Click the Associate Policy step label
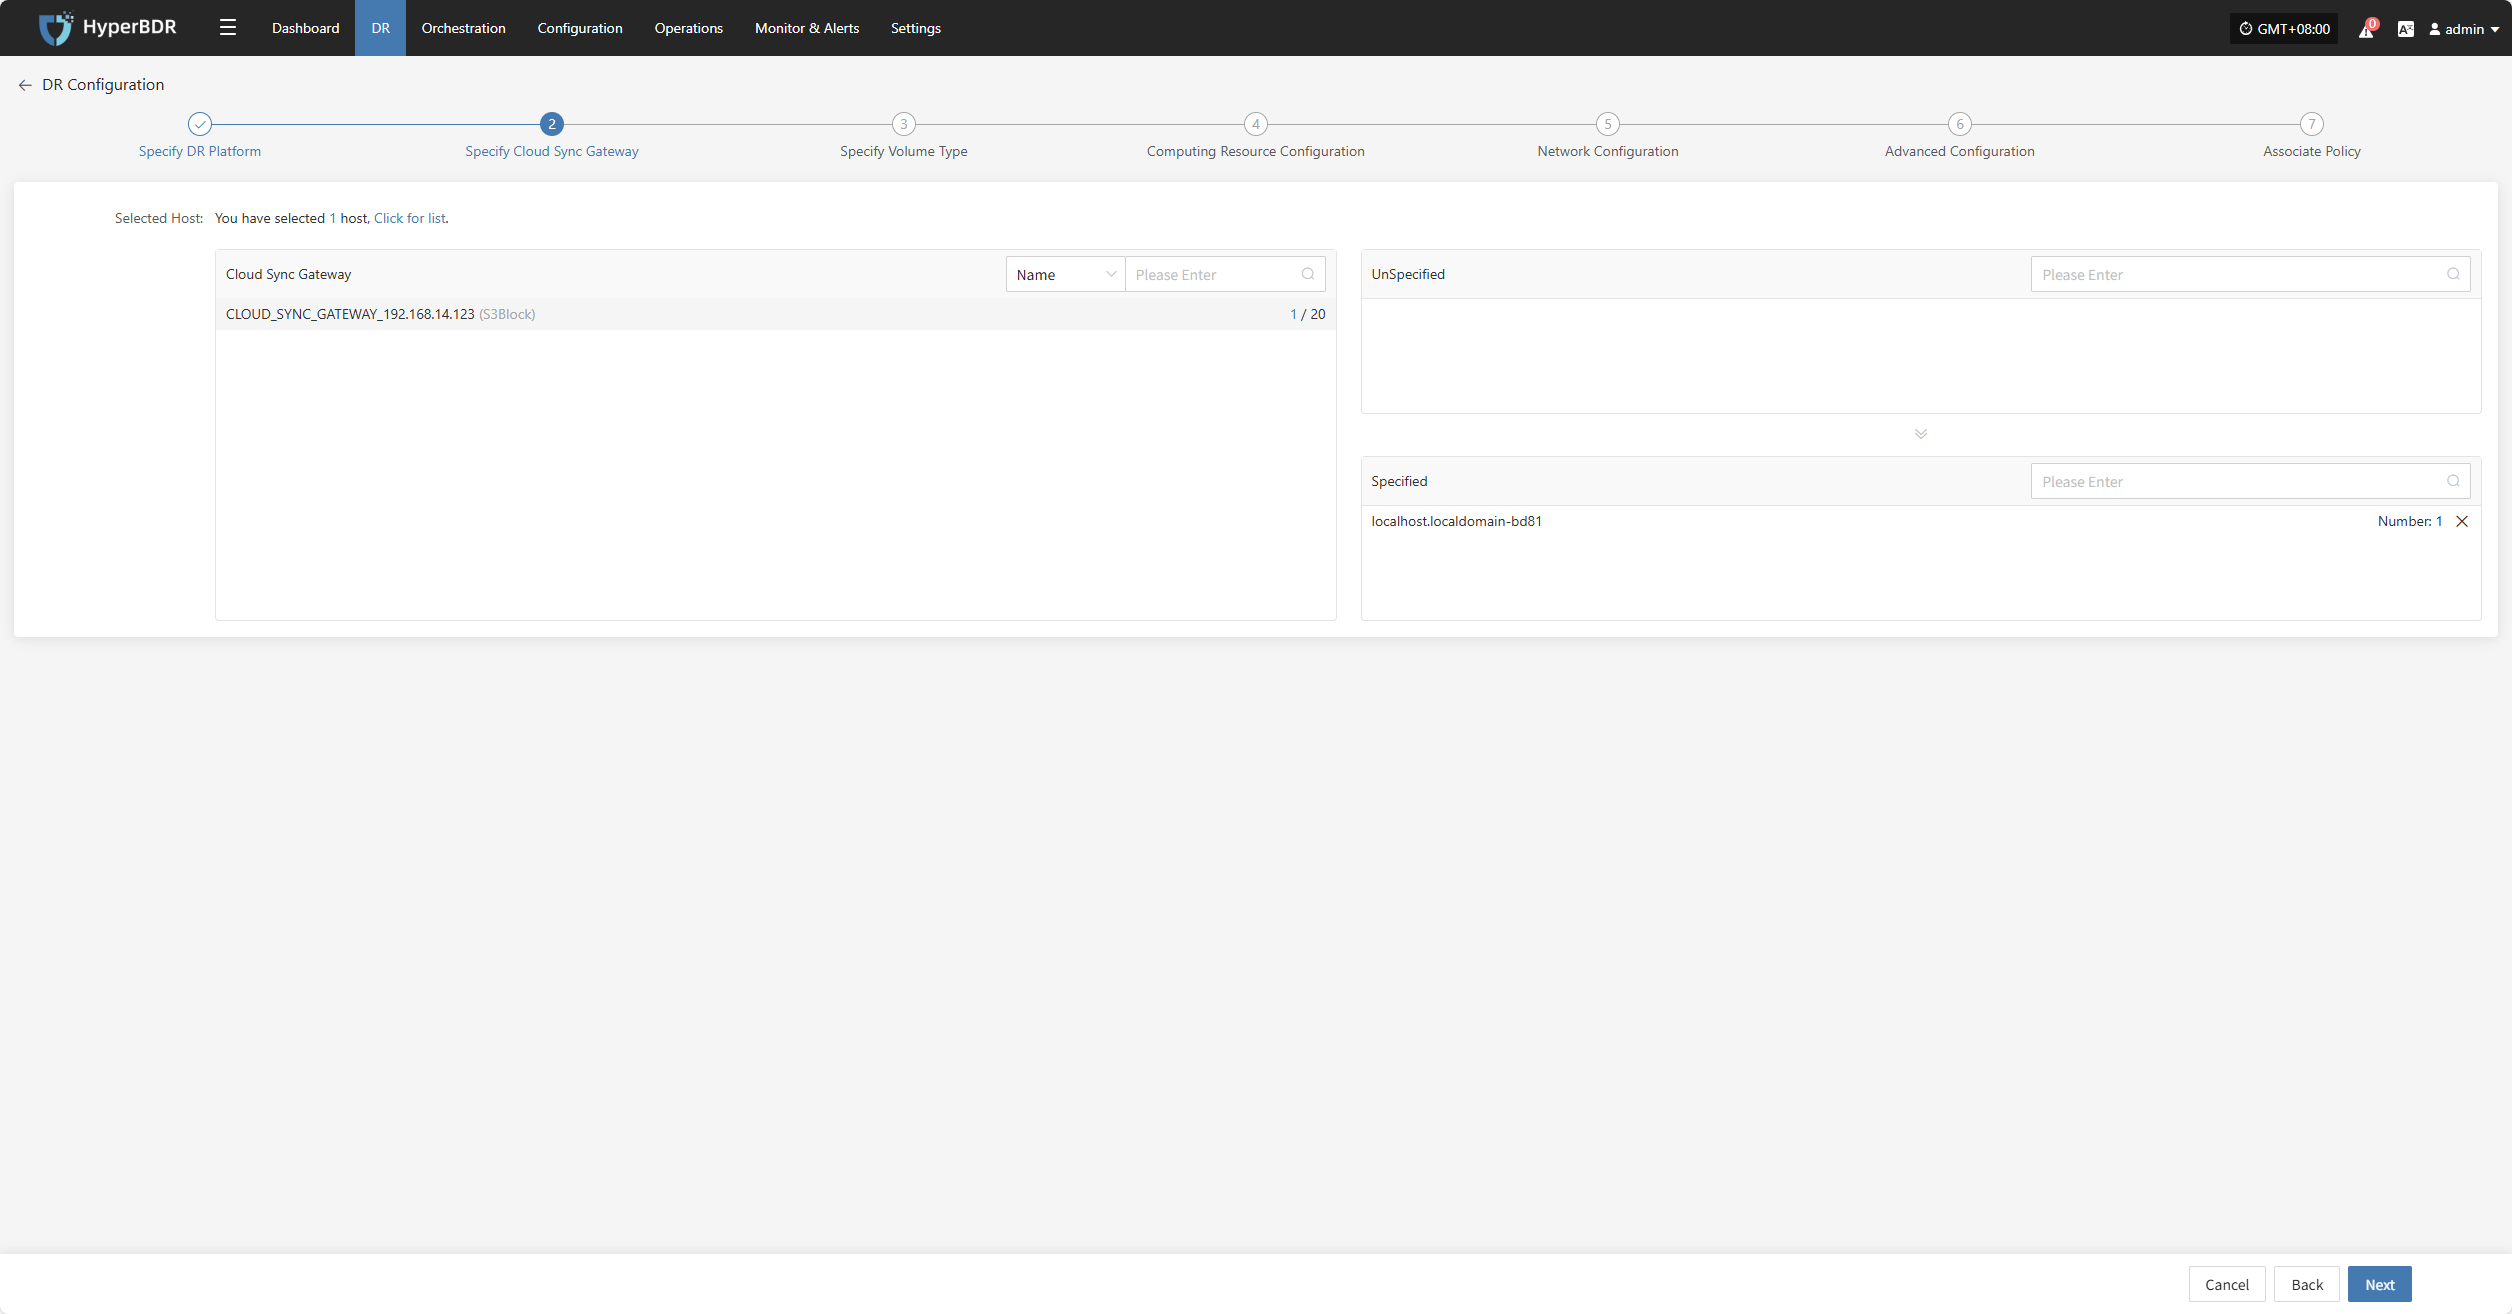 point(2312,151)
